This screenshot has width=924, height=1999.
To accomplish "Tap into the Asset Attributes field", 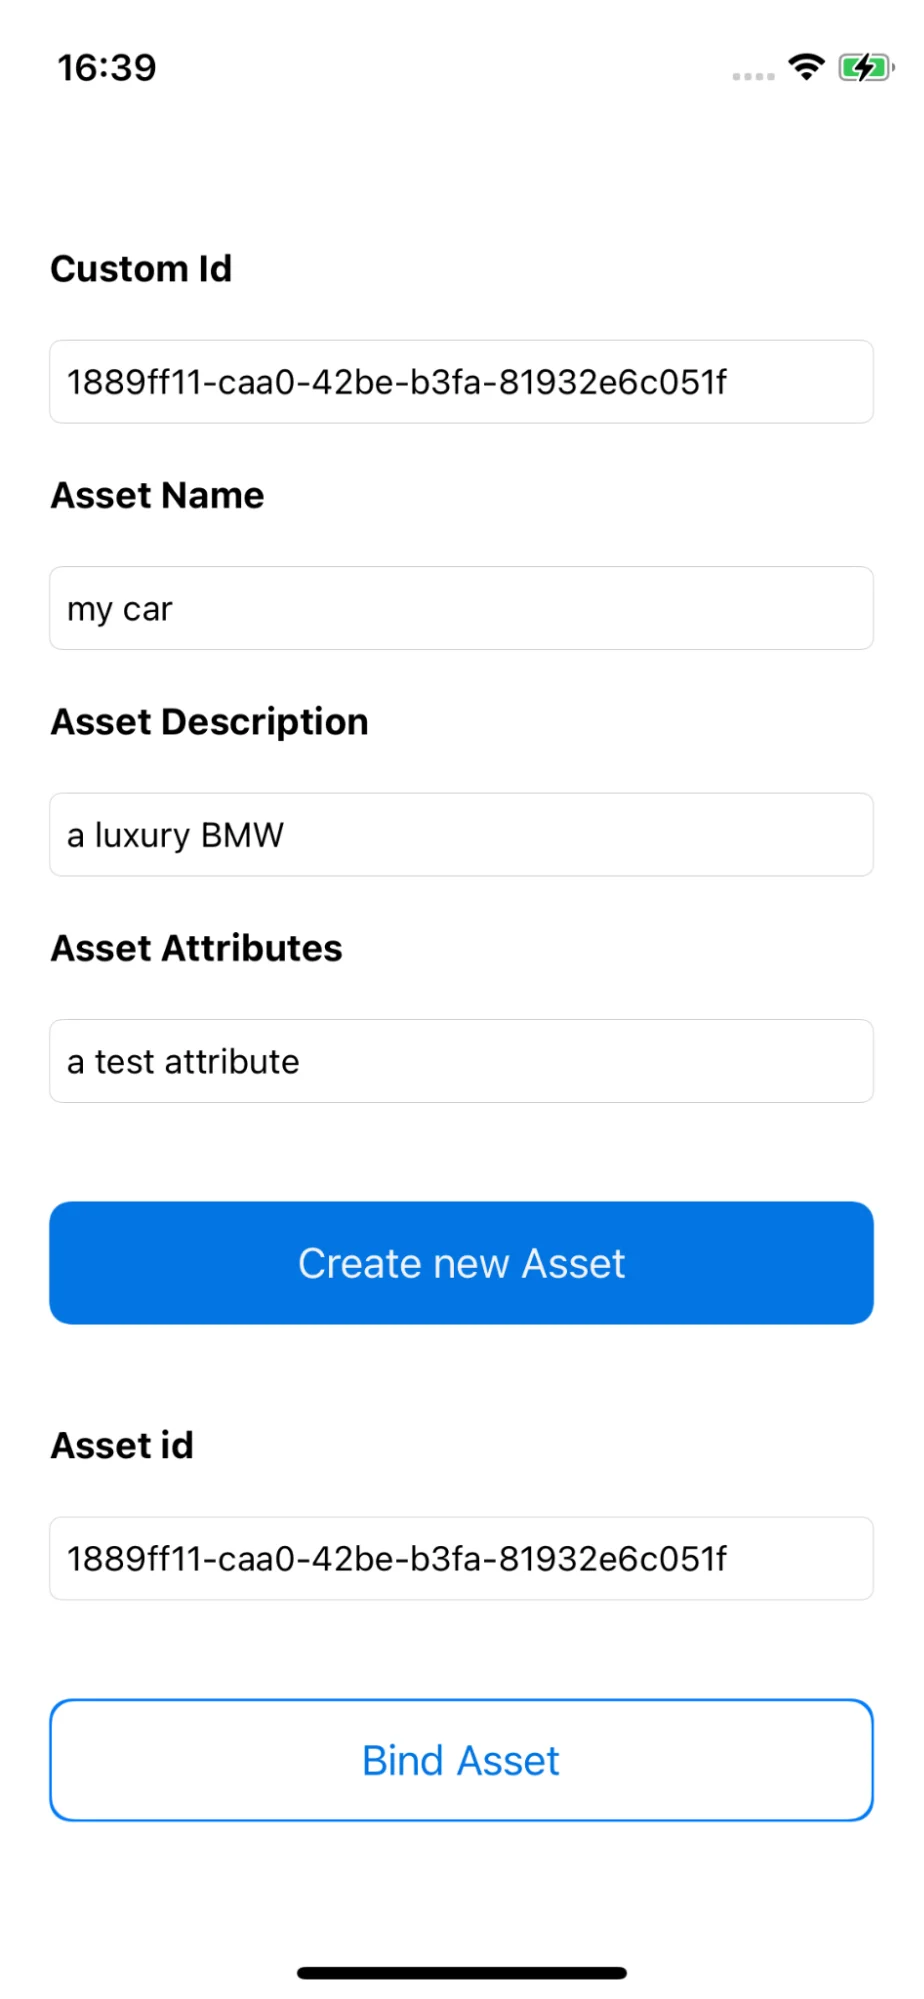I will click(461, 1061).
